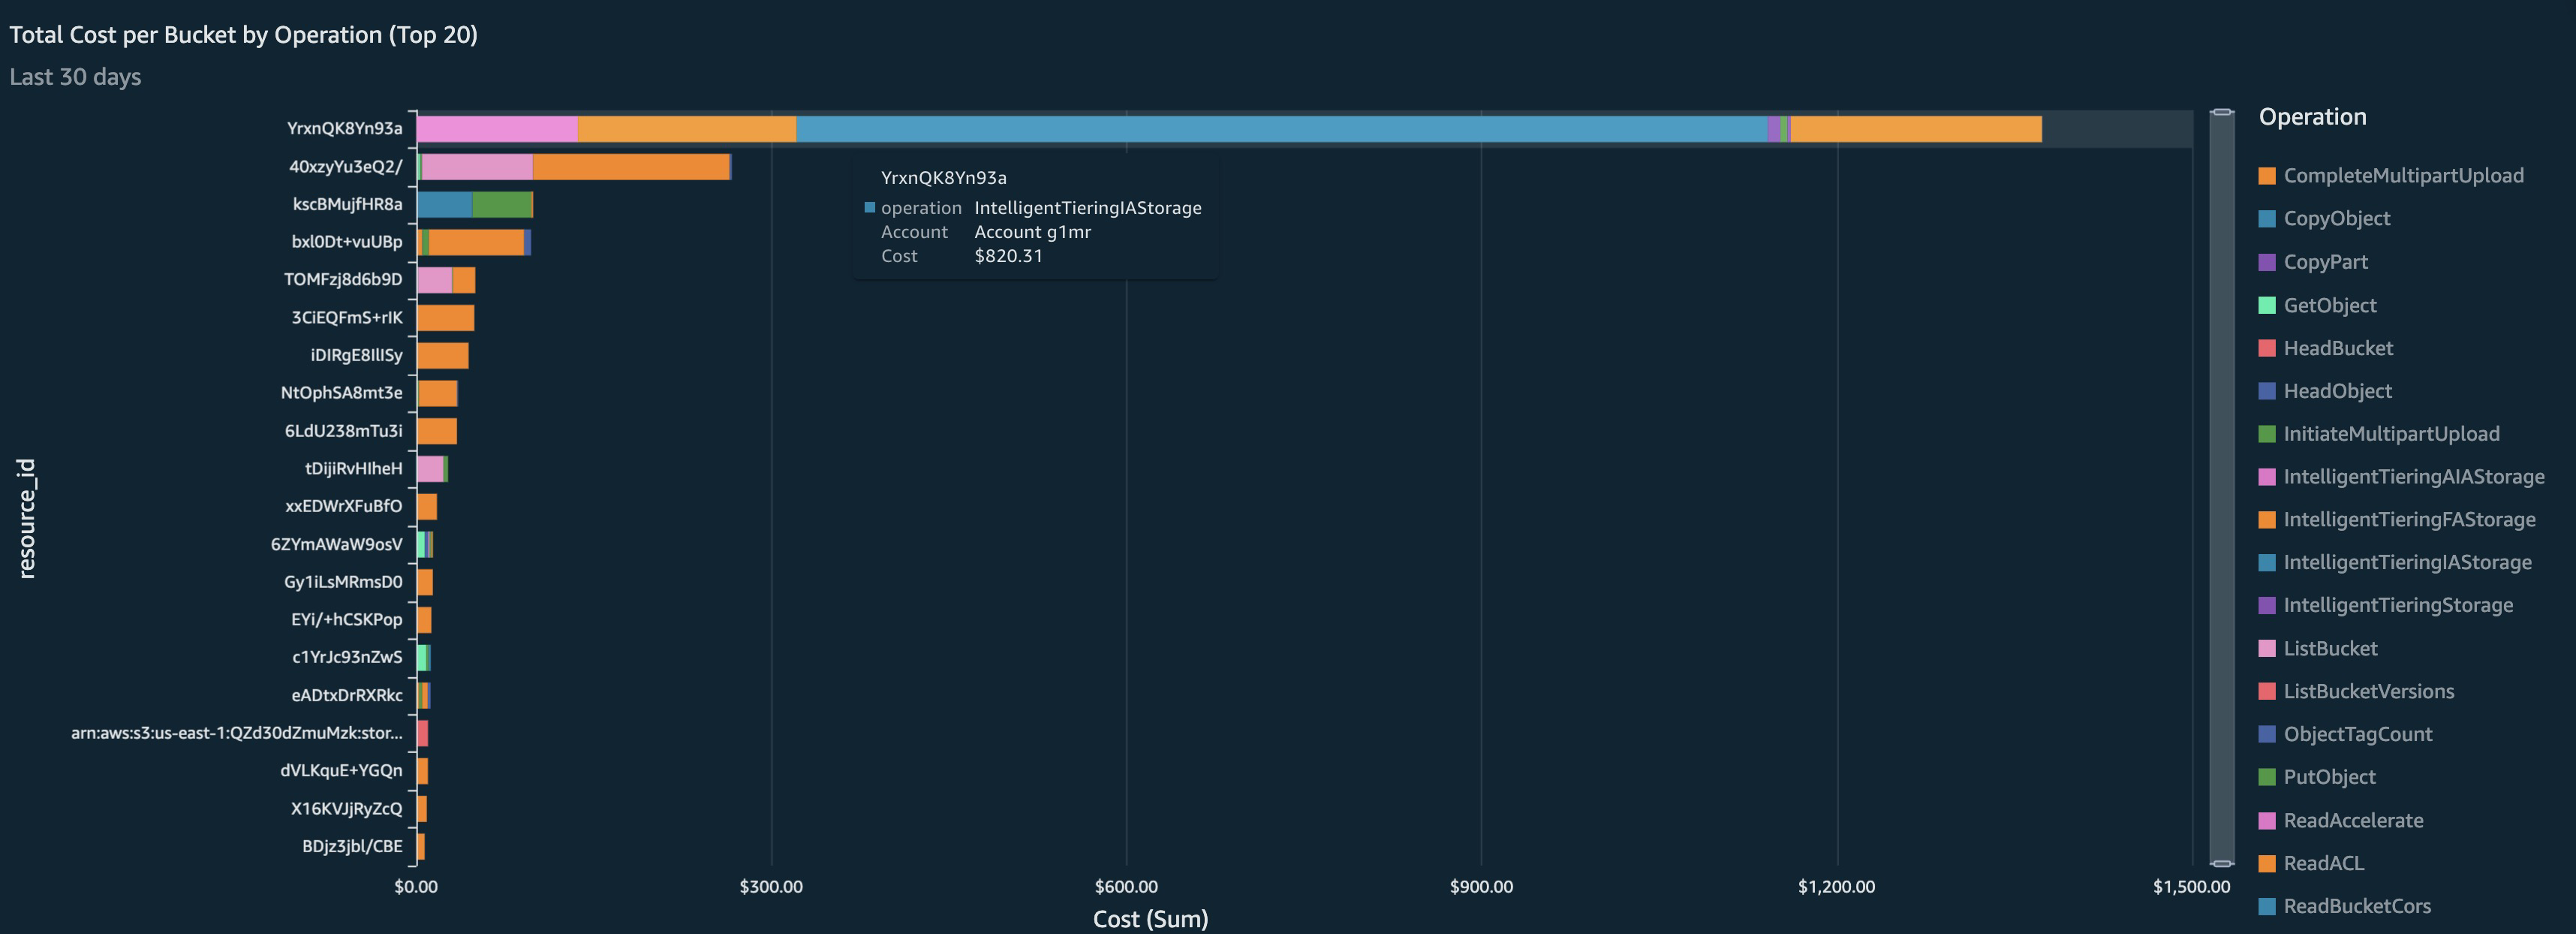The width and height of the screenshot is (2576, 934).
Task: Click the ListBucket legend color square
Action: [x=2266, y=648]
